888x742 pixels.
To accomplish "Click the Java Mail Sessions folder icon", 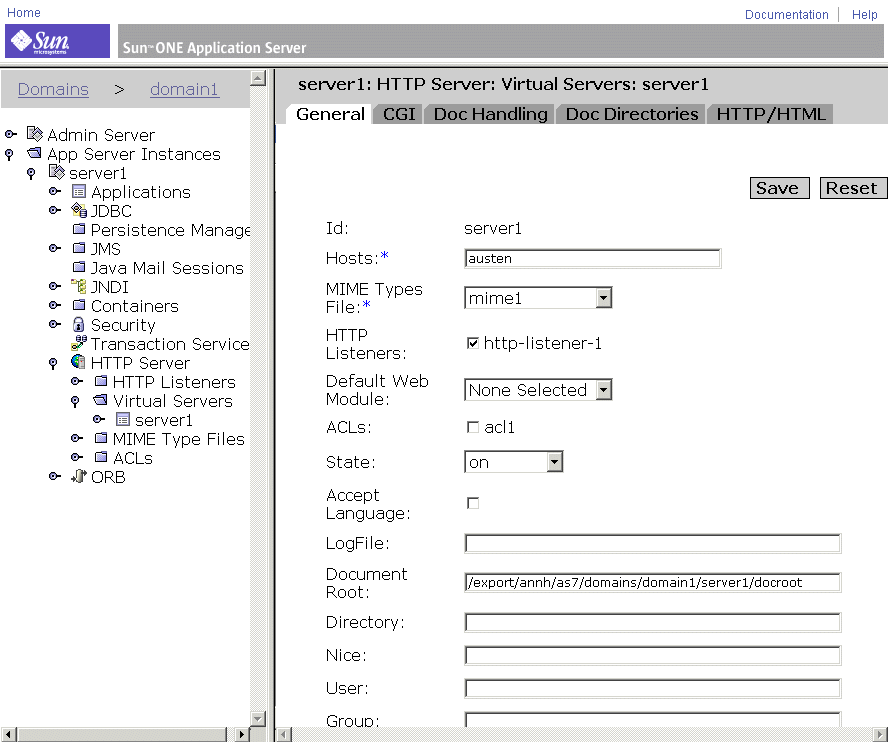I will click(79, 267).
